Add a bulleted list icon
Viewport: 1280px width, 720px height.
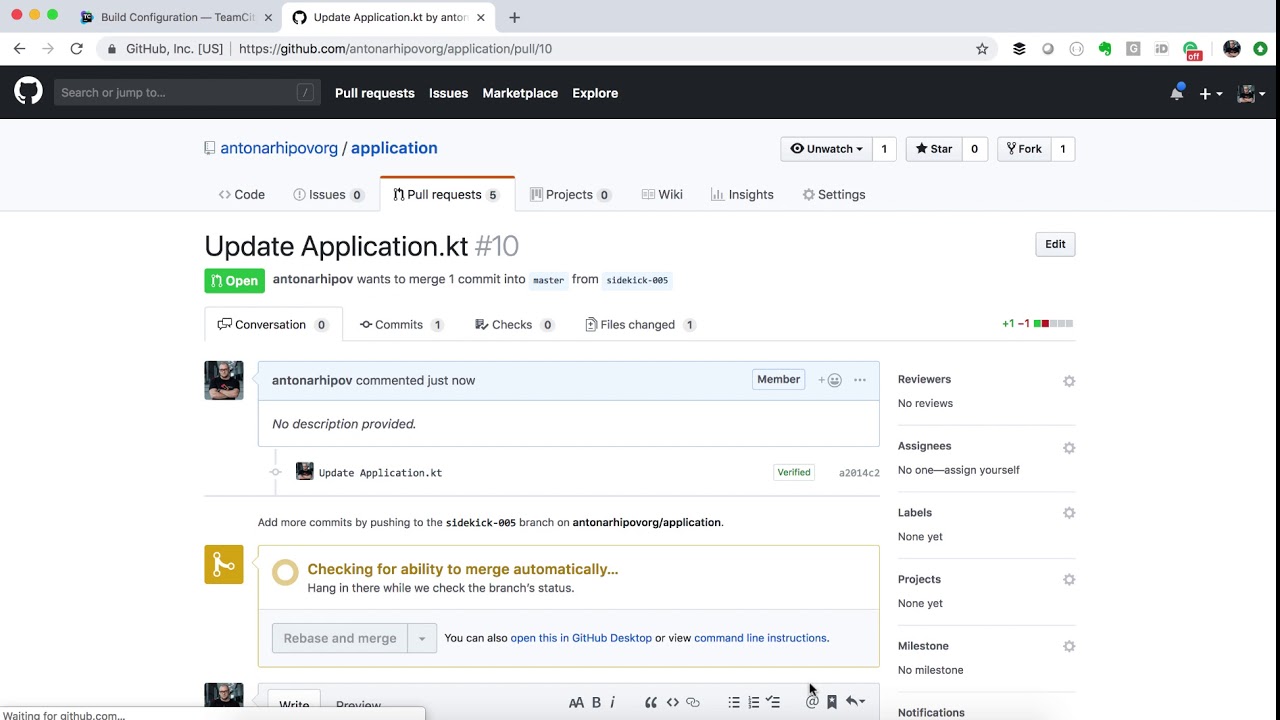pos(734,702)
